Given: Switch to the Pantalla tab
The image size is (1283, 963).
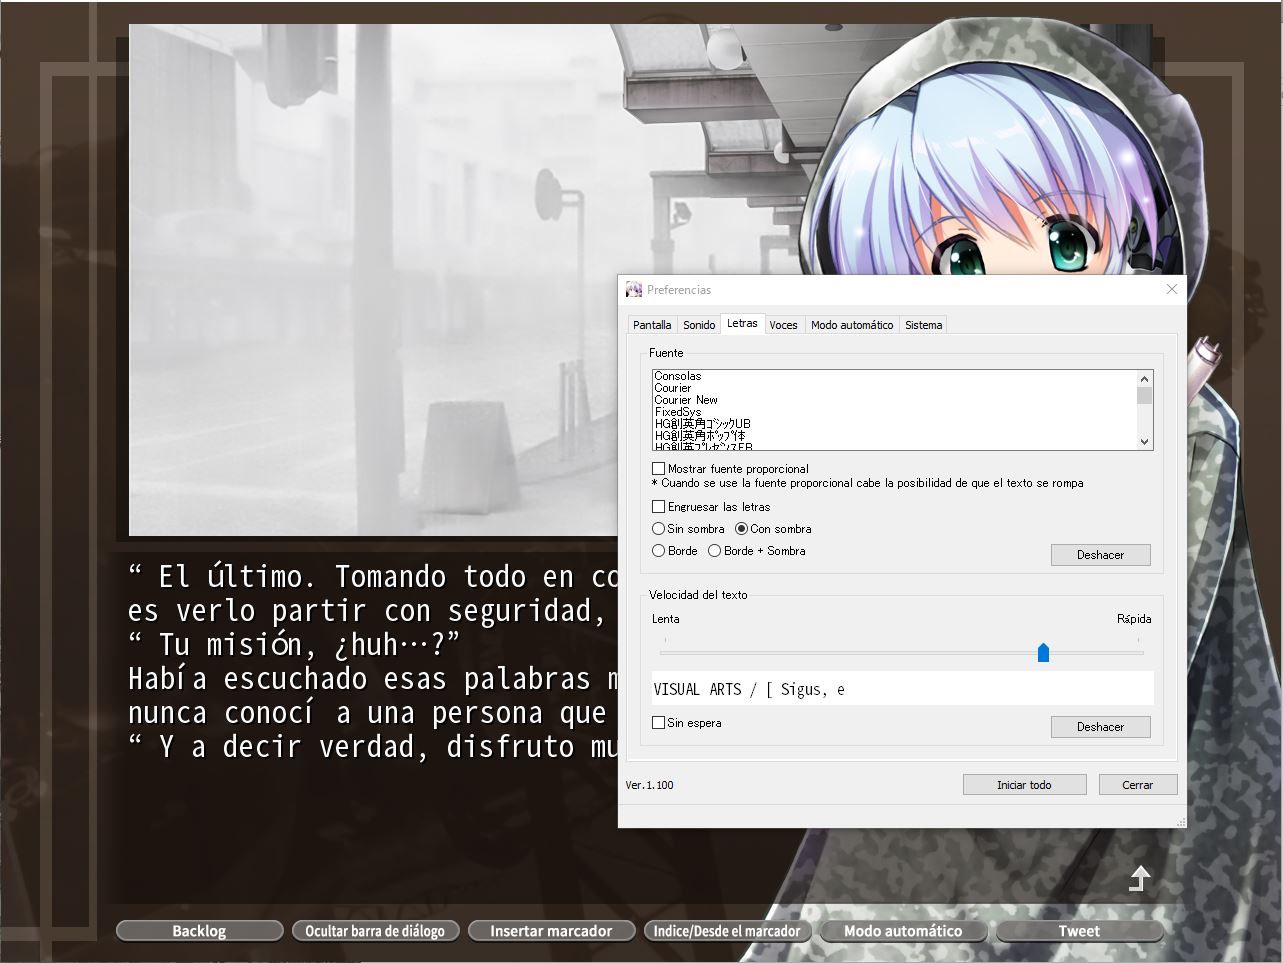Looking at the screenshot, I should [652, 325].
